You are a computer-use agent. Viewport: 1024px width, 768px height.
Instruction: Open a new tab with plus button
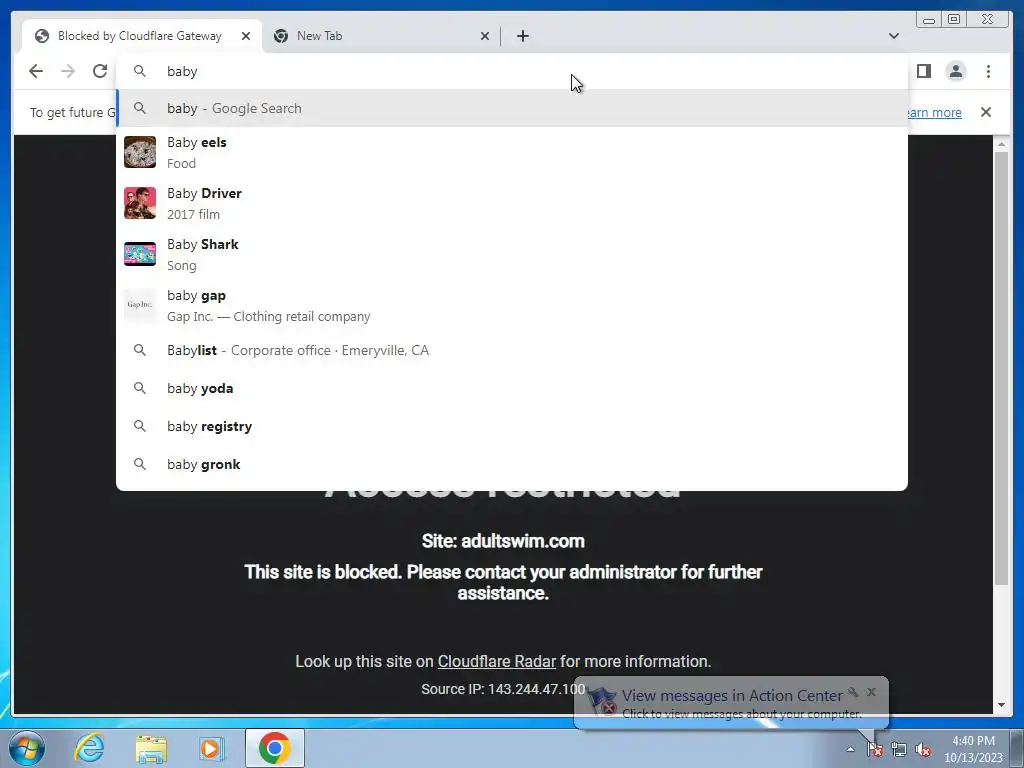coord(522,36)
